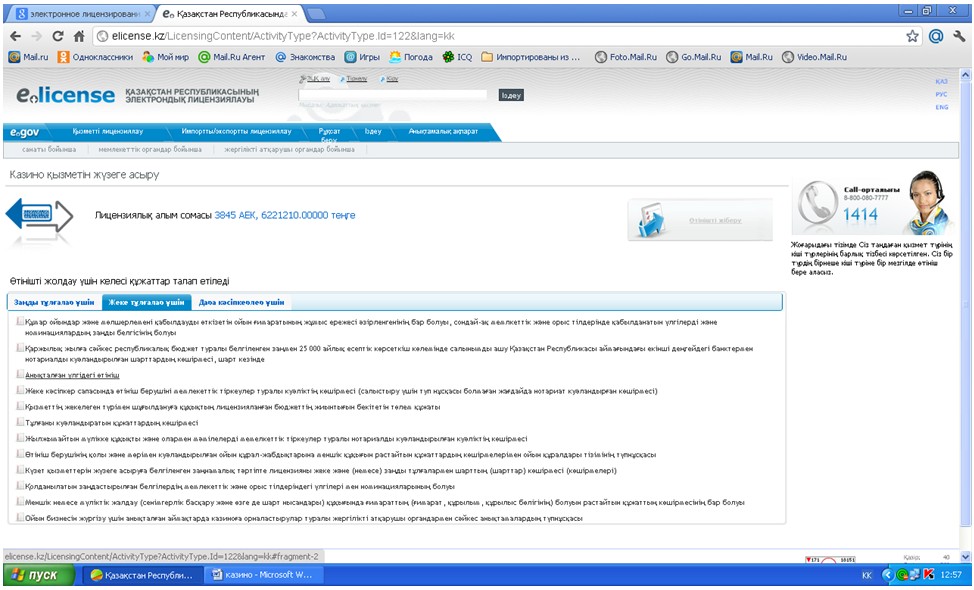This screenshot has width=974, height=590.
Task: Click the elicense logo
Action: [65, 94]
